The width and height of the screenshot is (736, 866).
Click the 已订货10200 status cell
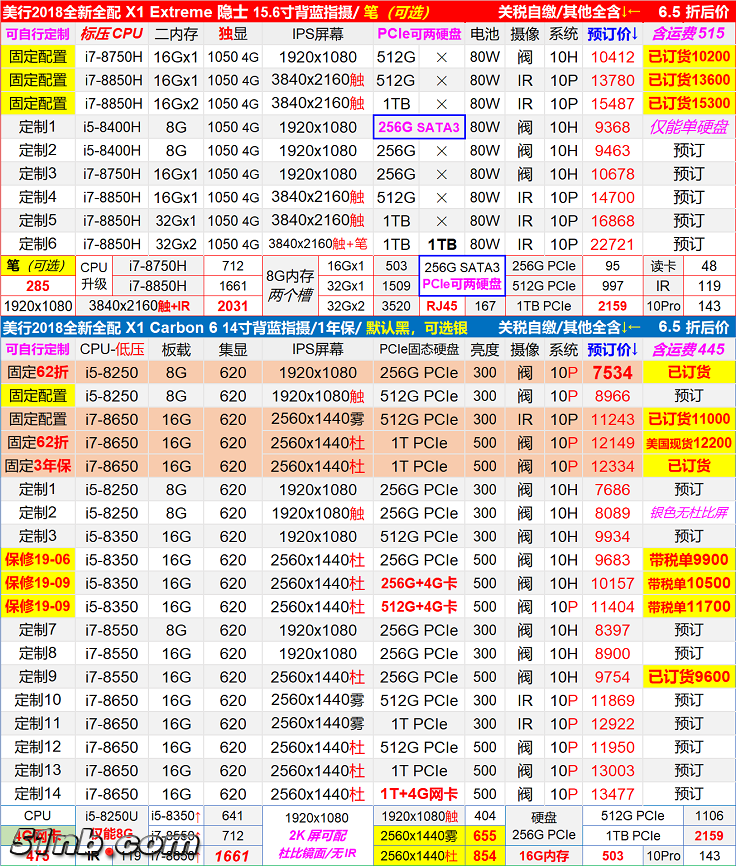pos(688,57)
